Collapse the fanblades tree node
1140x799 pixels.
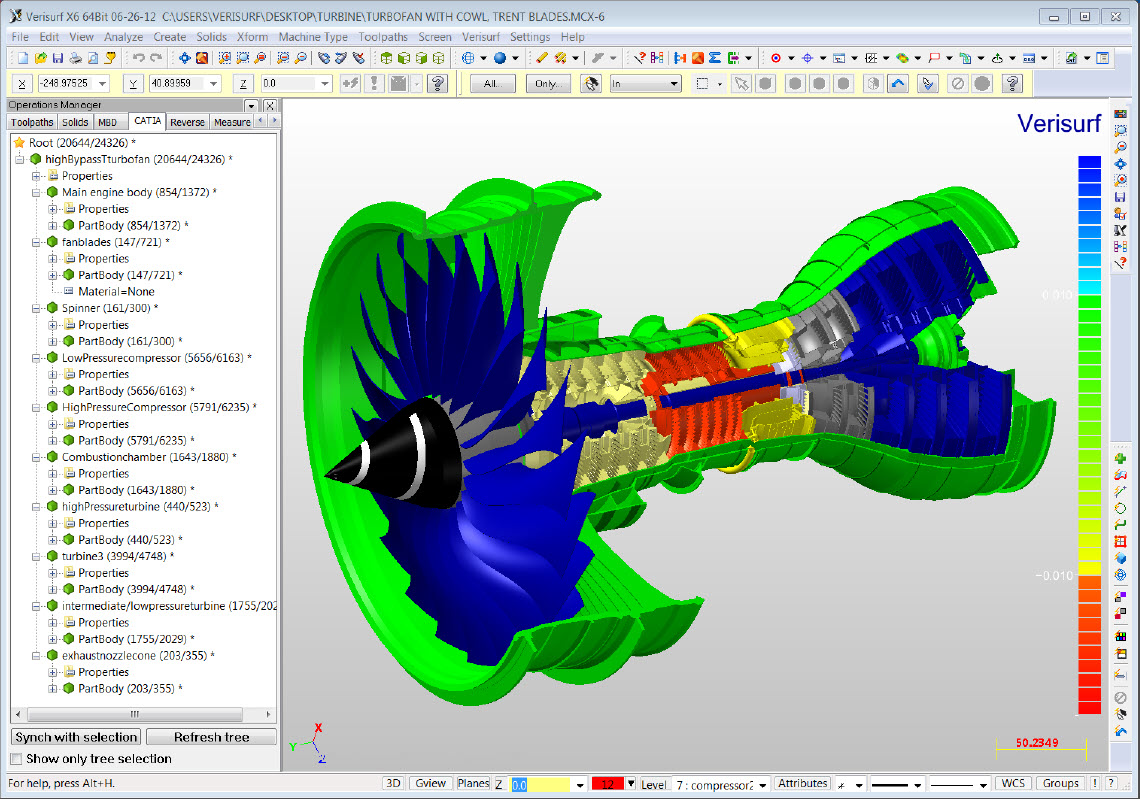pyautogui.click(x=36, y=242)
